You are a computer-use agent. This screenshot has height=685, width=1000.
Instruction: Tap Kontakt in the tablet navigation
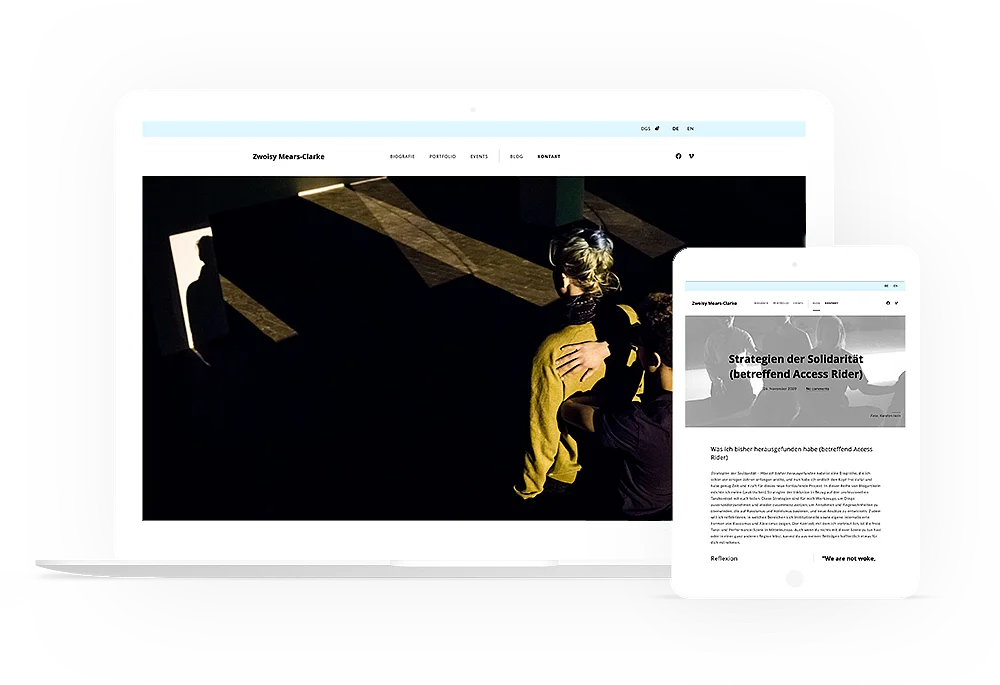tap(831, 302)
